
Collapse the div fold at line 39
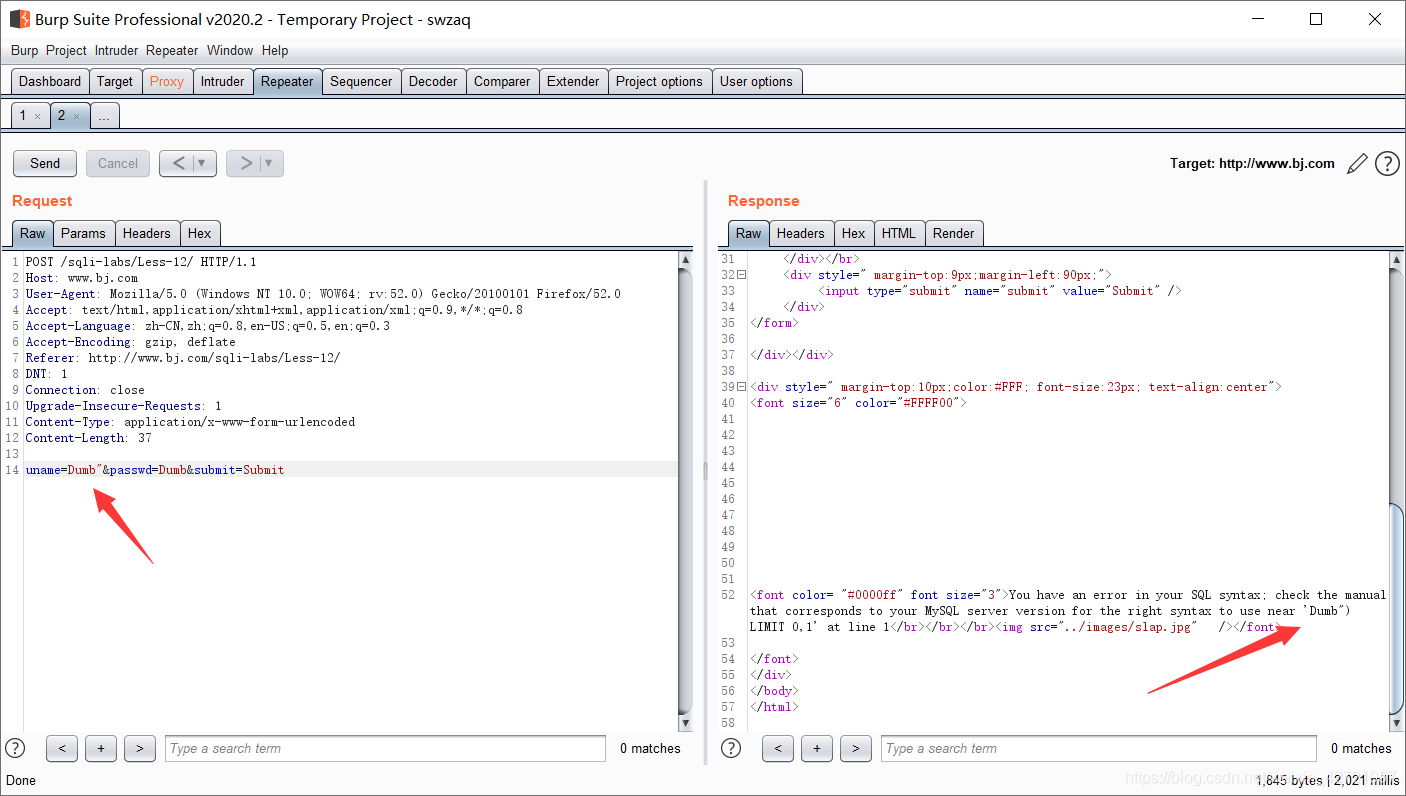tap(742, 386)
